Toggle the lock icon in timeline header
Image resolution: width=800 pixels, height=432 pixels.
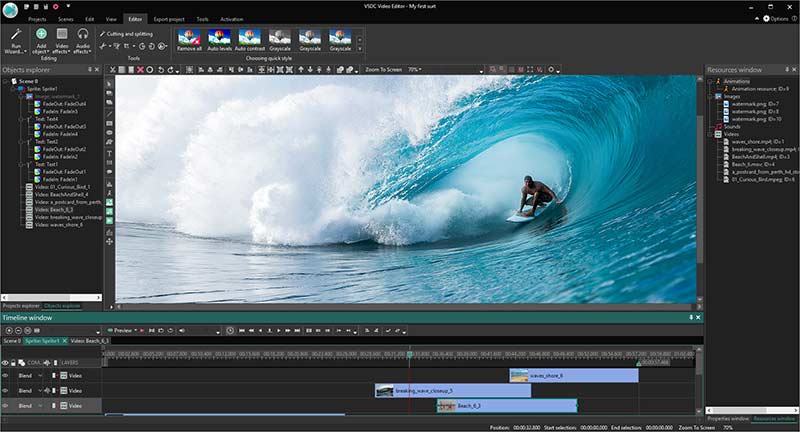click(13, 363)
